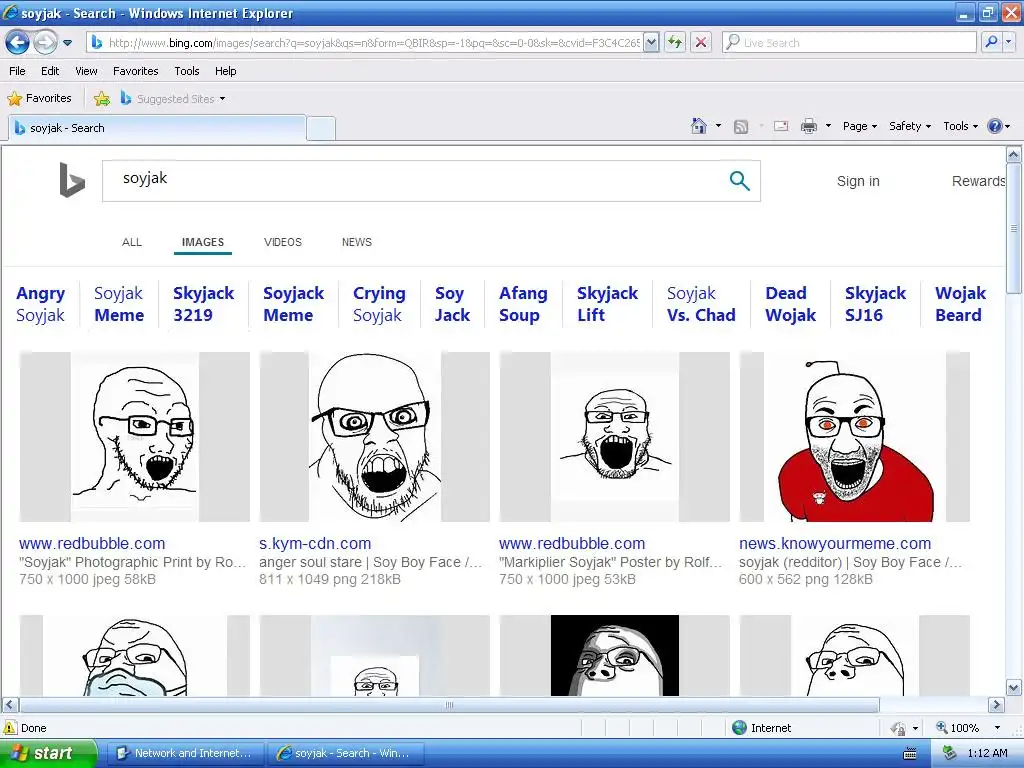Click the Add to Favorites Bar icon
The image size is (1024, 768).
click(x=102, y=99)
